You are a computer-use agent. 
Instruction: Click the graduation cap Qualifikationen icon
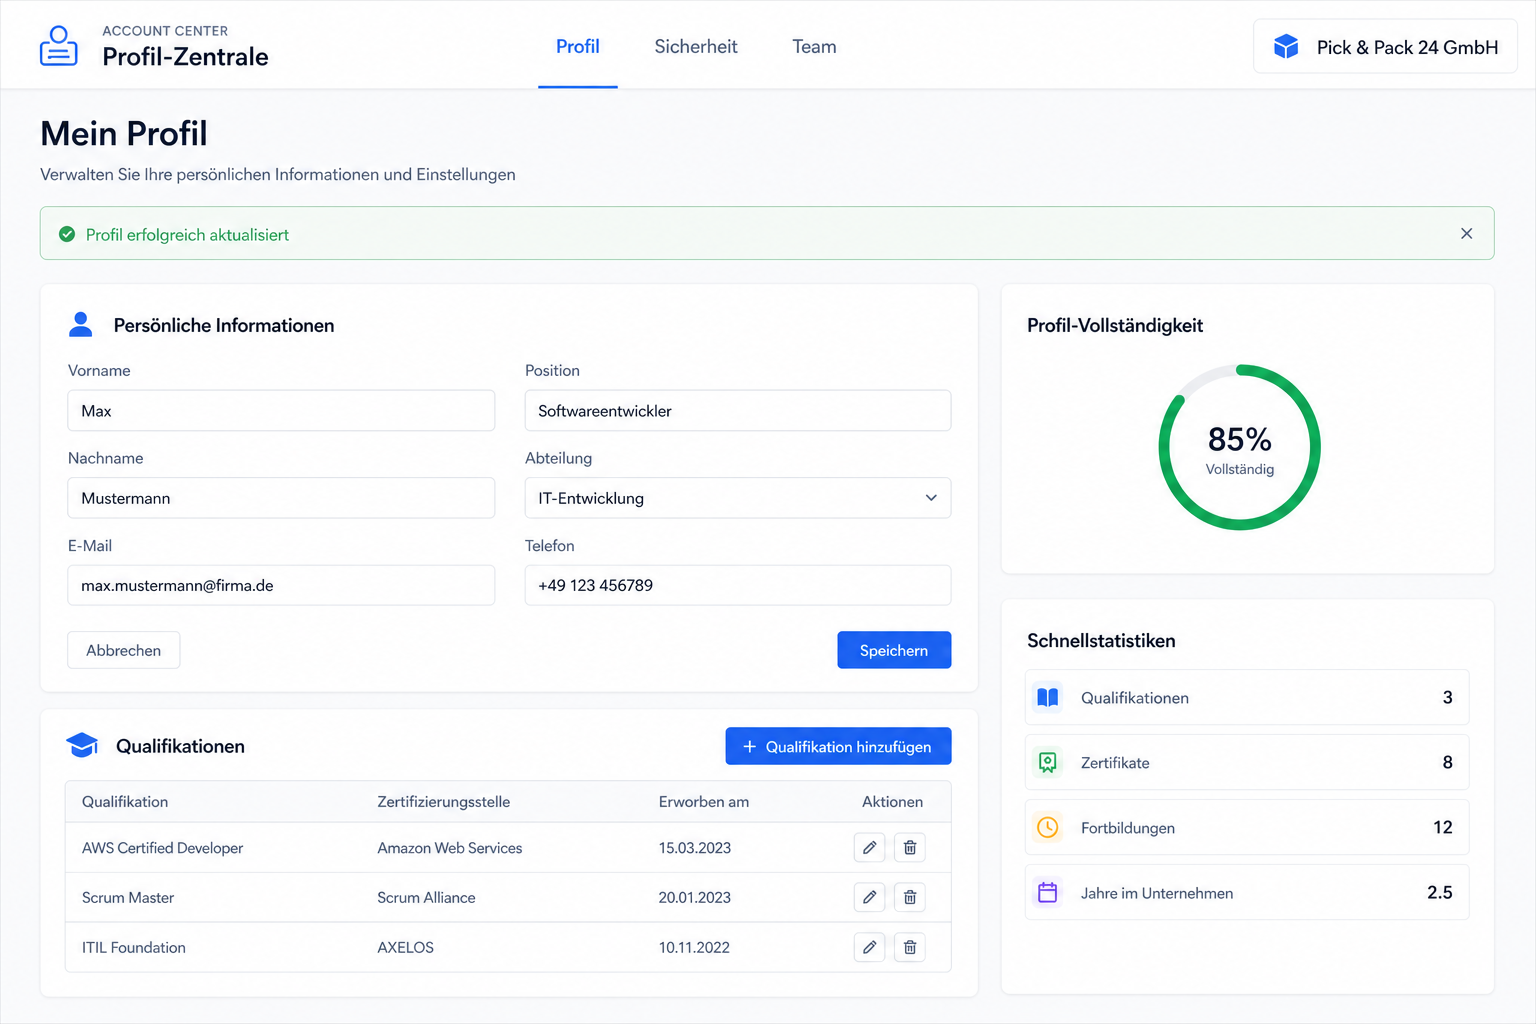(x=82, y=746)
